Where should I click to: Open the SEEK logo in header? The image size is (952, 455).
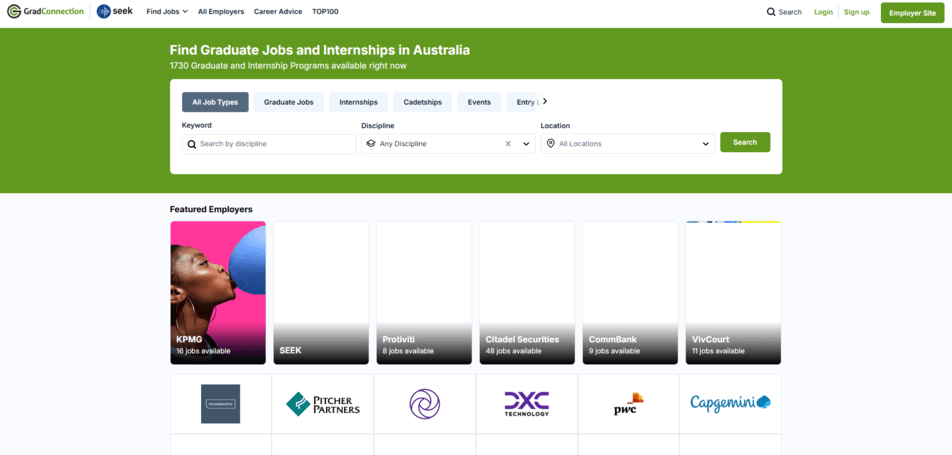(x=114, y=12)
